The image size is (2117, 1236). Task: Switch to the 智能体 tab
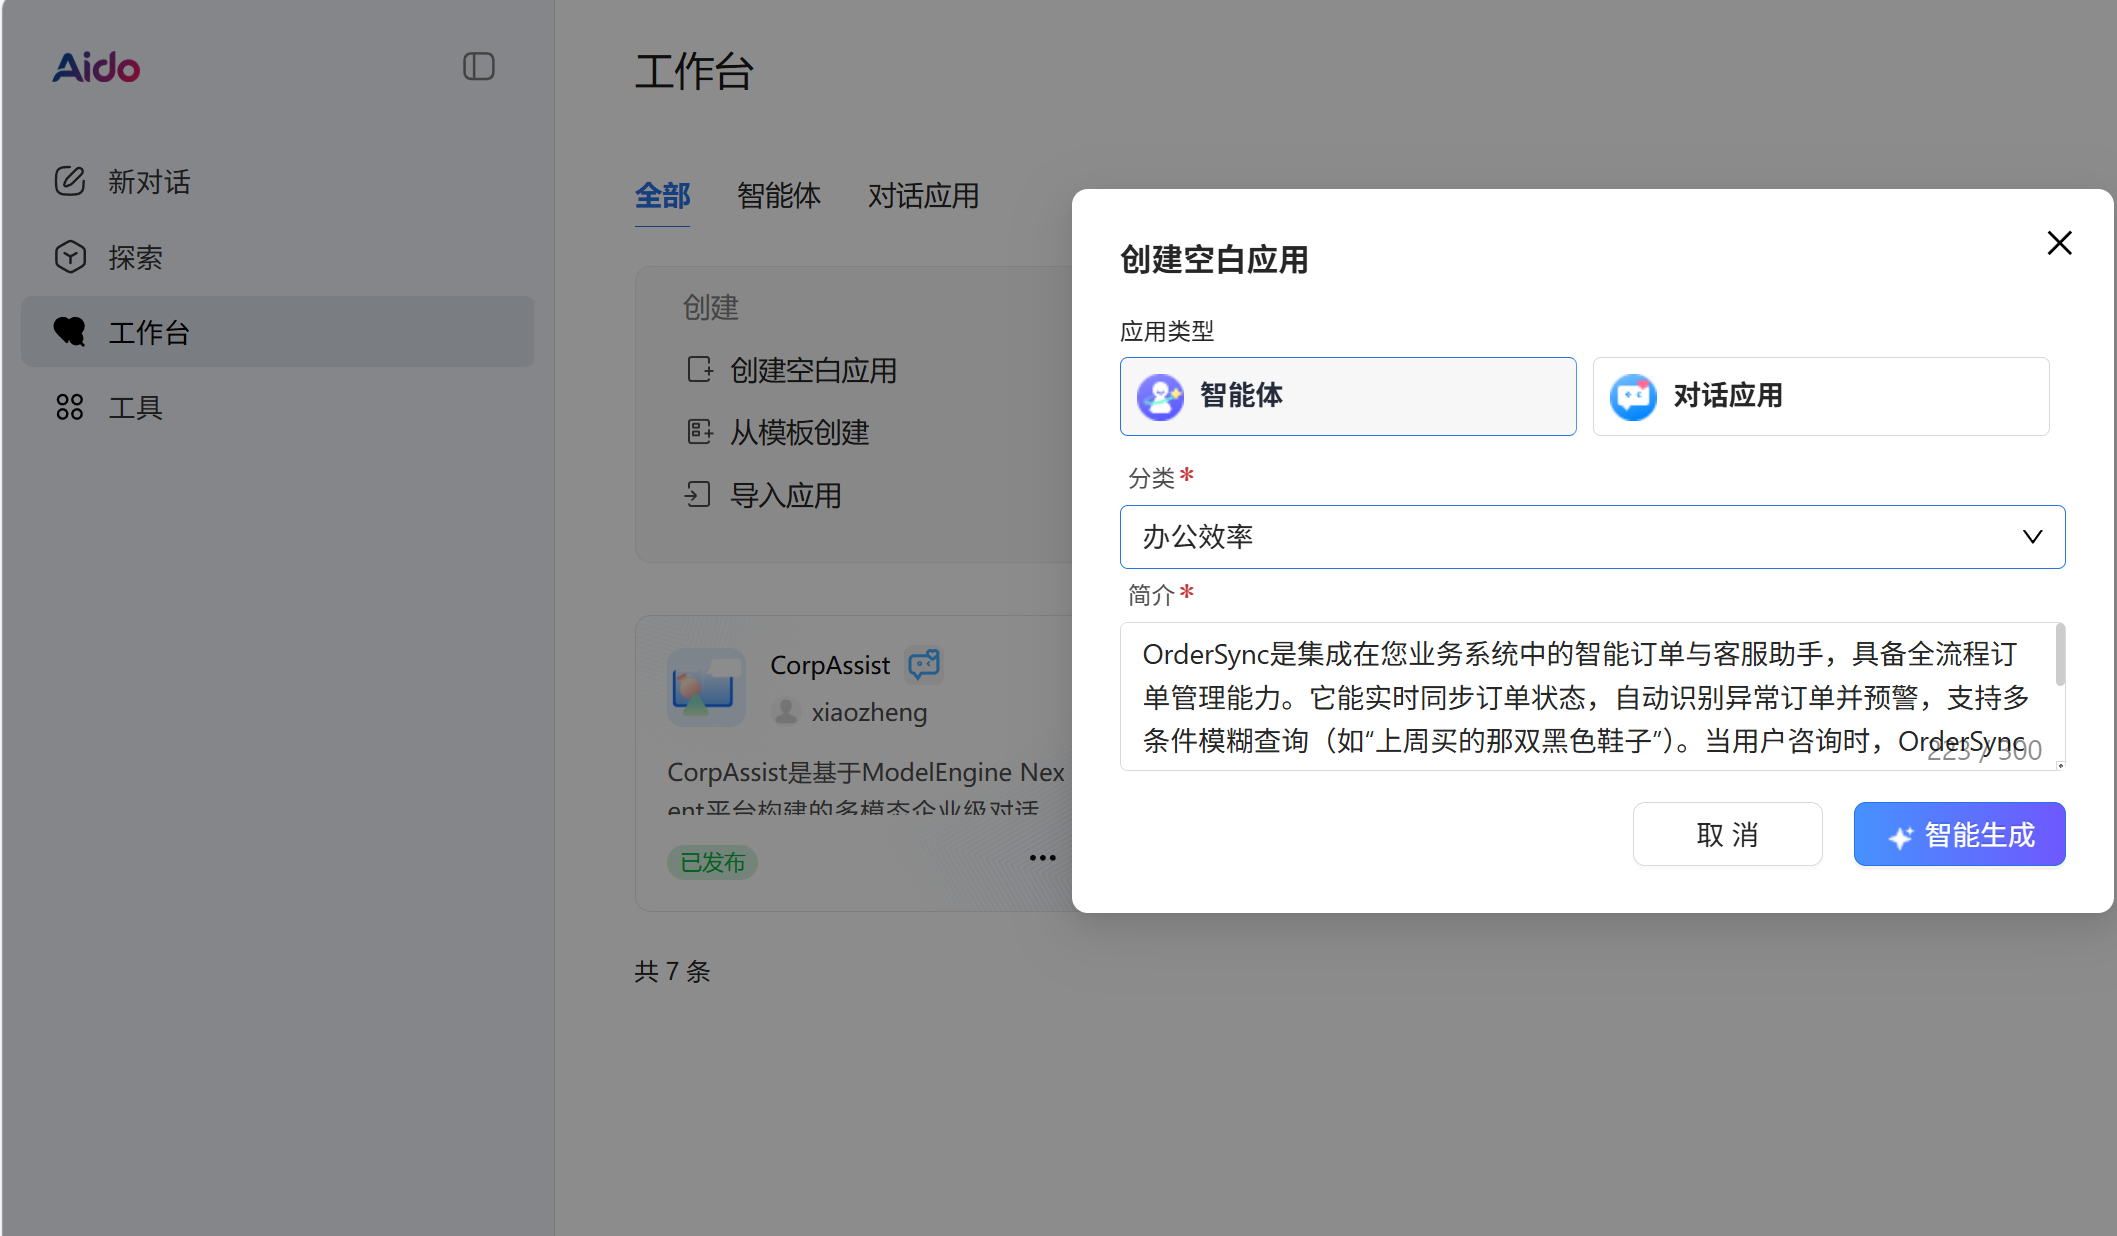tap(778, 196)
